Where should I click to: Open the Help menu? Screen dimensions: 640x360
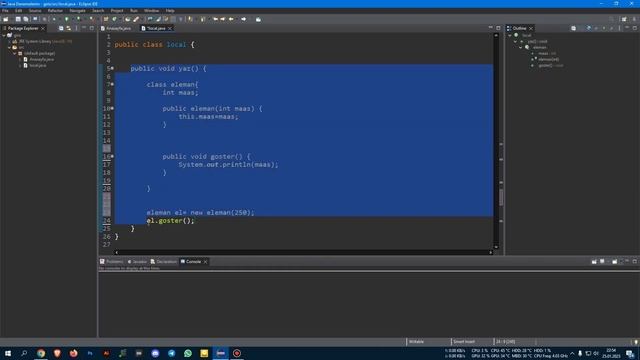pos(170,11)
